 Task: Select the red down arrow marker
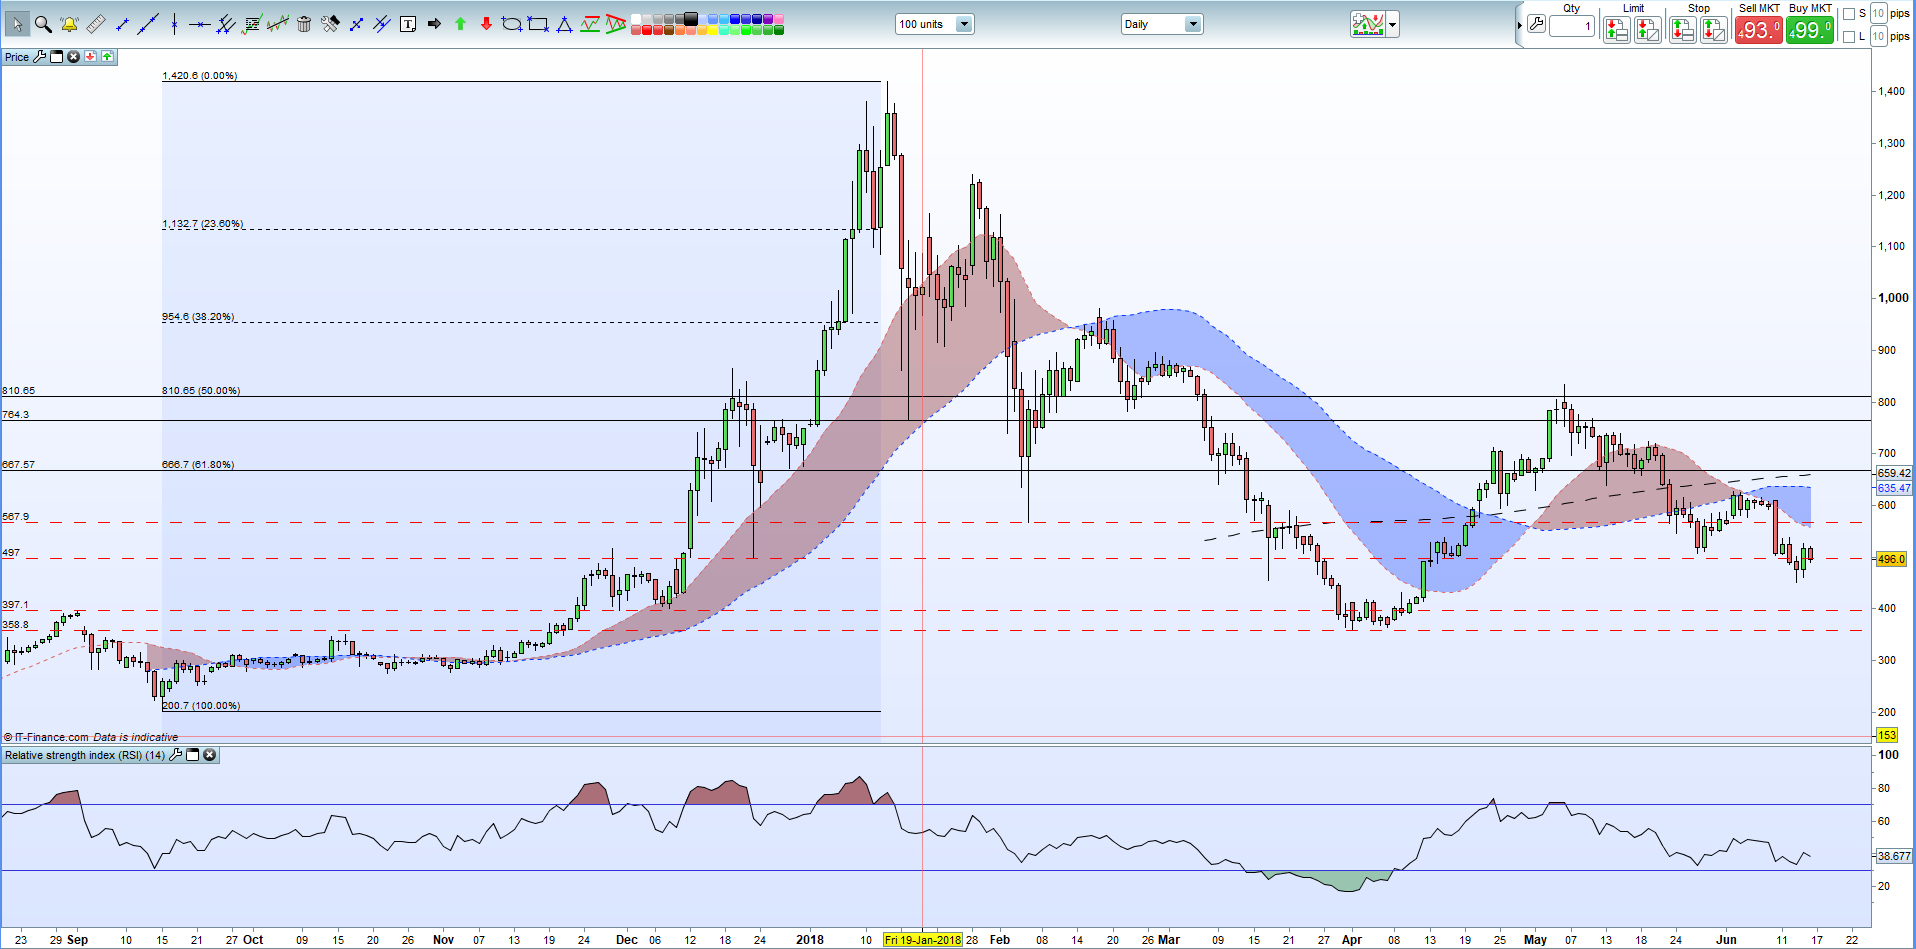486,24
